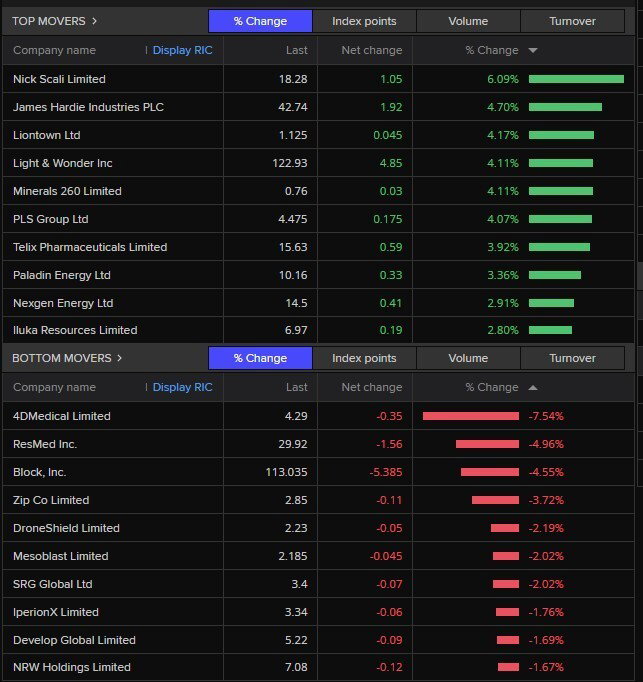Sort Bottom Movers by Net change header
This screenshot has height=682, width=643.
coord(372,387)
